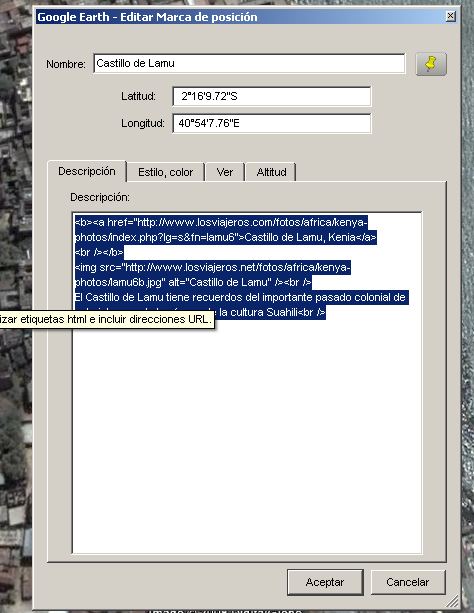
Task: Click the 'Latitud:' label
Action: click(x=138, y=96)
